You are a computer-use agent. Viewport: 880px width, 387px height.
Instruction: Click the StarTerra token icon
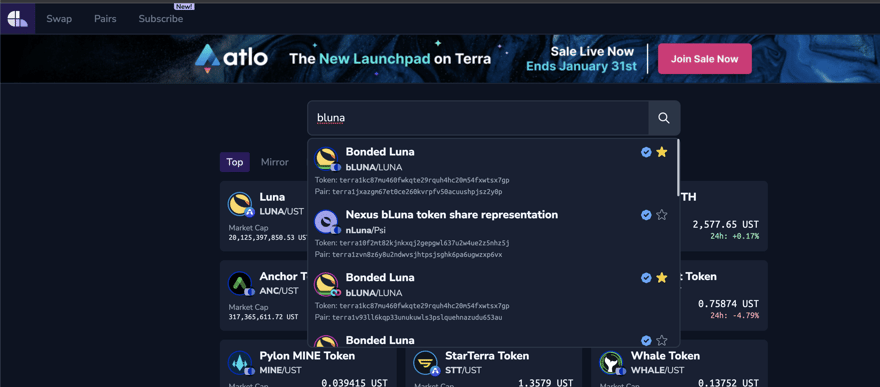pos(426,363)
